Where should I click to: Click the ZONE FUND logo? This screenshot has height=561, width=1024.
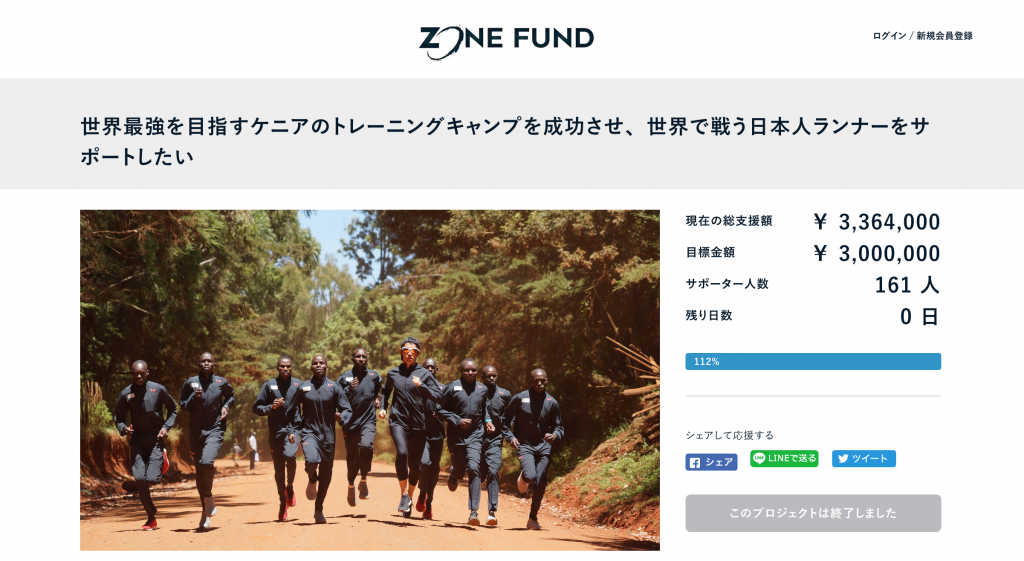506,40
